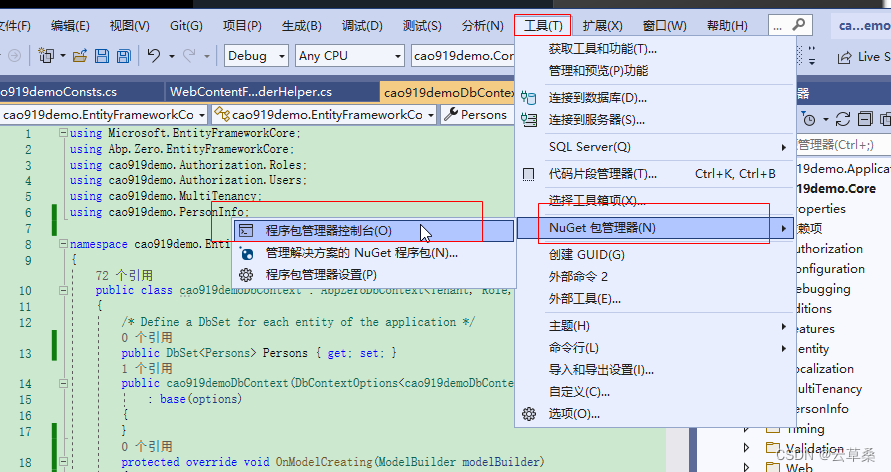Select the Localization folder in Solution Explorer
Screen dimensions: 891x472
click(x=826, y=369)
